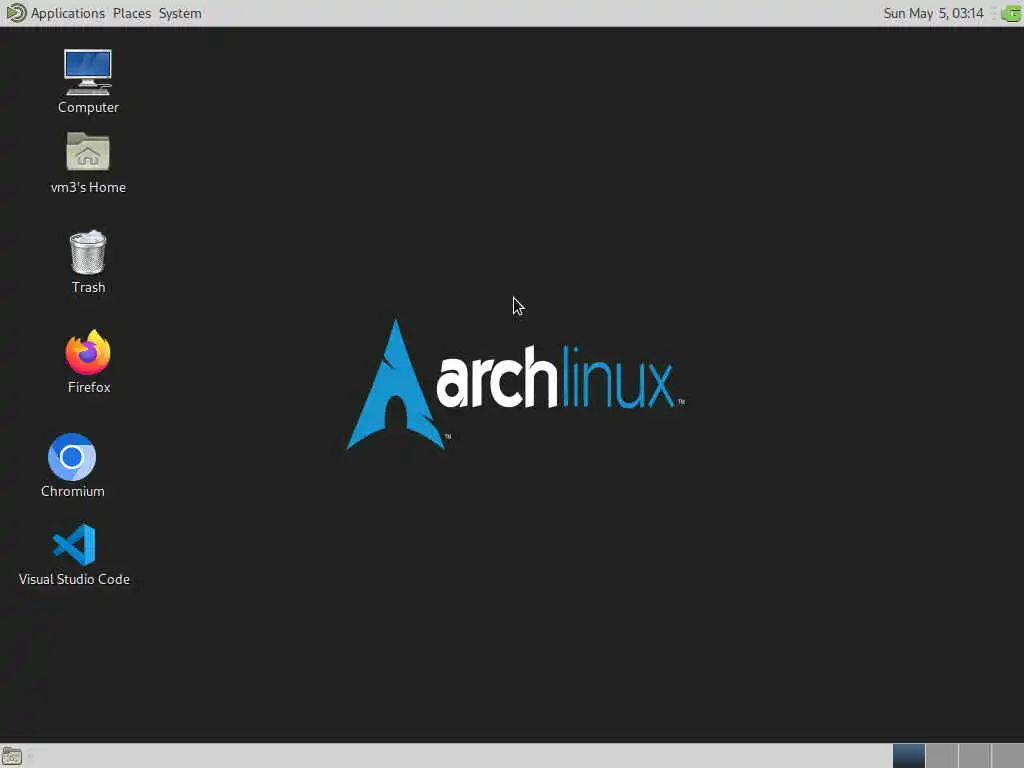Image resolution: width=1024 pixels, height=768 pixels.
Task: Open the Applications menu
Action: pyautogui.click(x=67, y=13)
